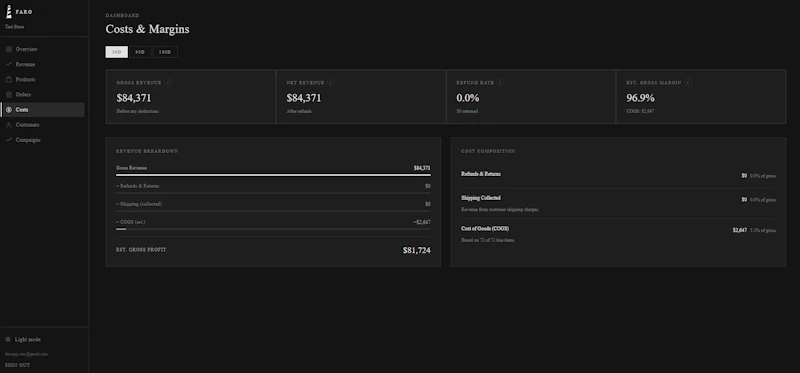Click the Gross Revenue card value $84,371
This screenshot has width=800, height=373.
tap(134, 98)
